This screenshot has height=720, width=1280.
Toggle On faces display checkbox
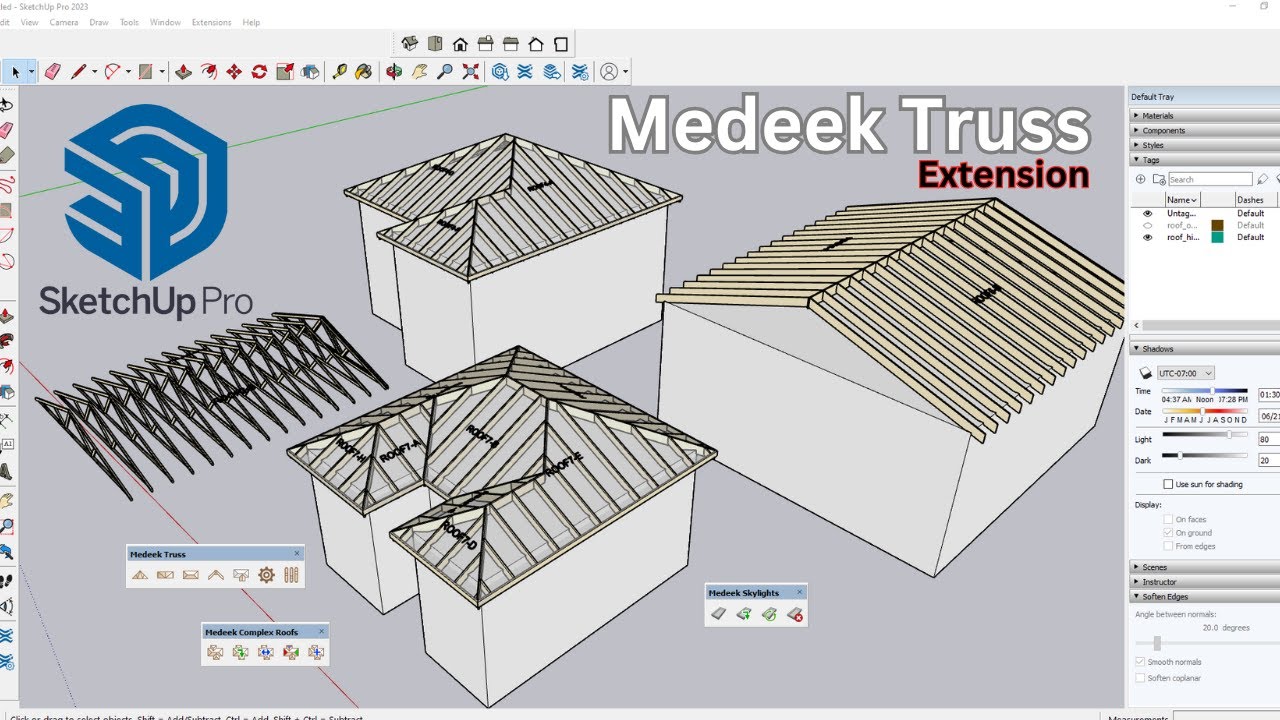pos(1168,519)
